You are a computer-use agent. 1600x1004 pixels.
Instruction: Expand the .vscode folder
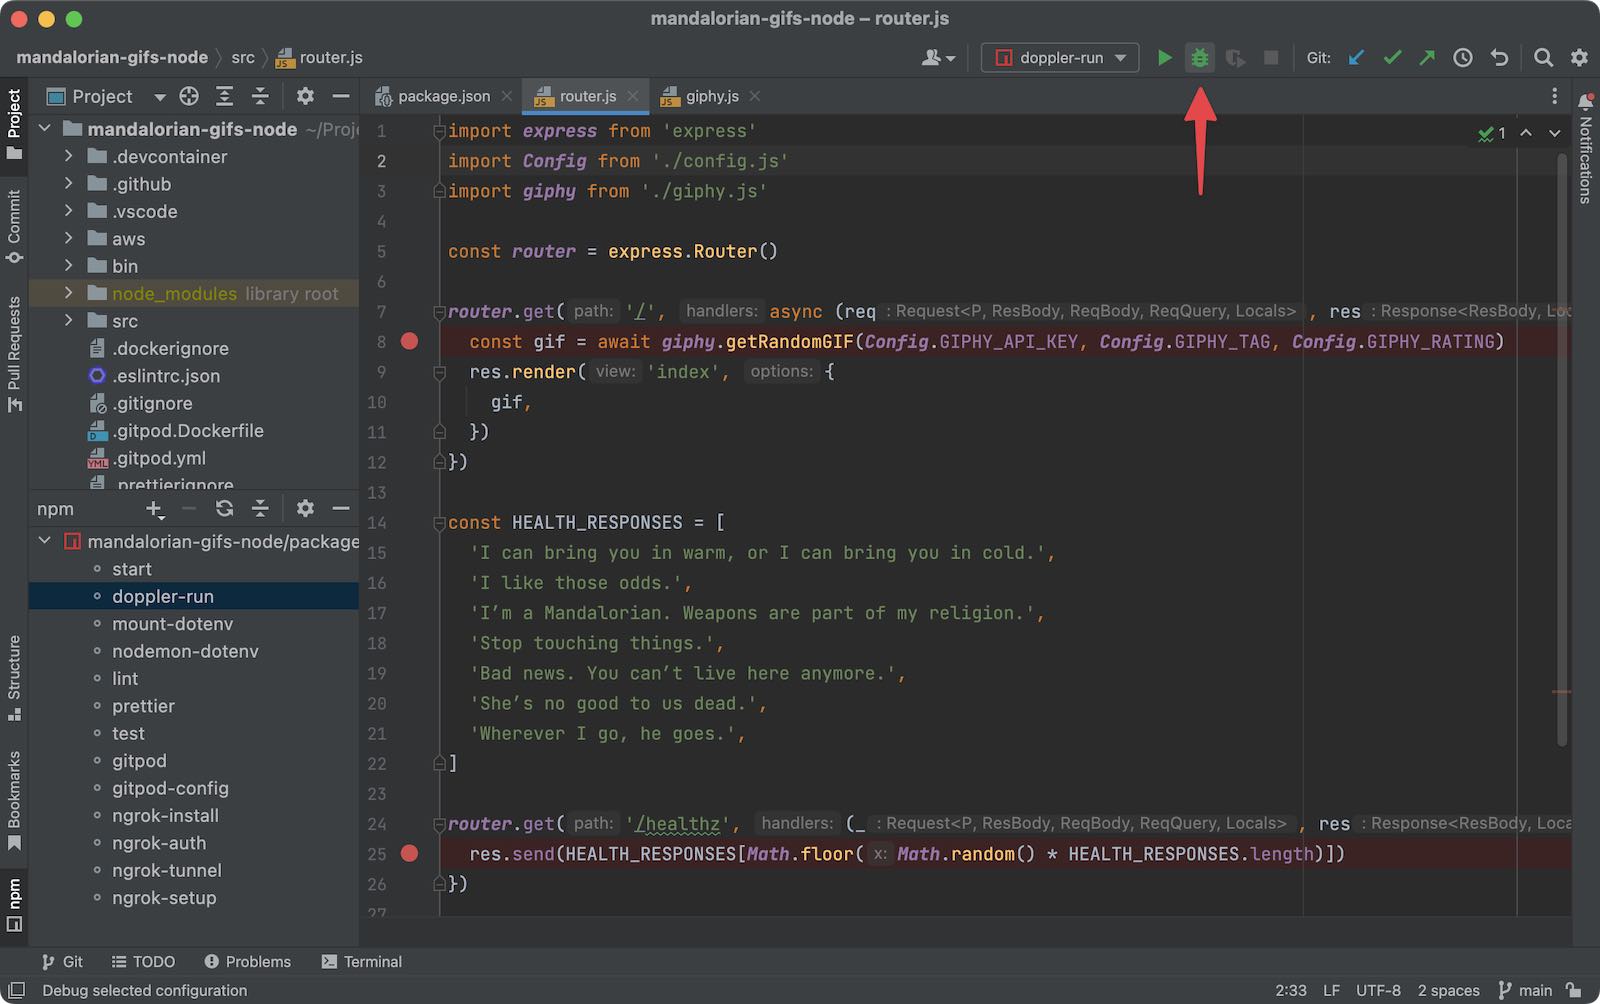tap(68, 211)
